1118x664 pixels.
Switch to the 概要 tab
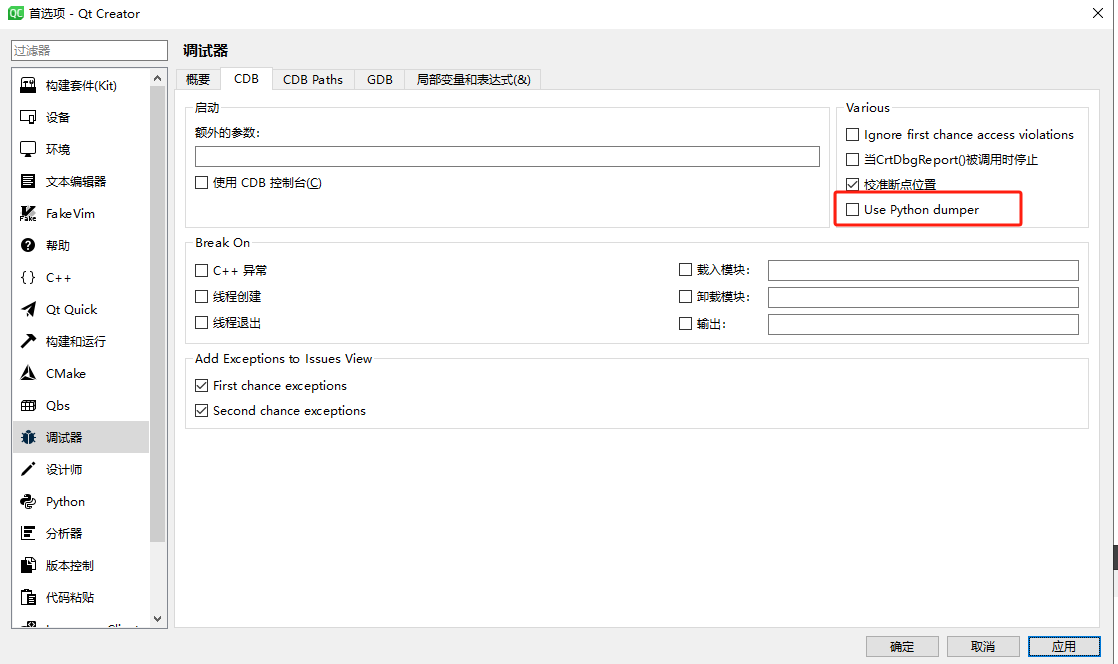pyautogui.click(x=198, y=79)
